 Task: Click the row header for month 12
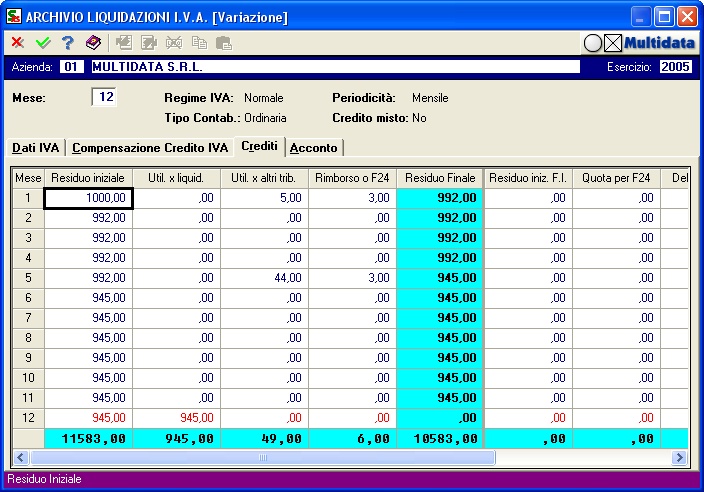coord(28,418)
